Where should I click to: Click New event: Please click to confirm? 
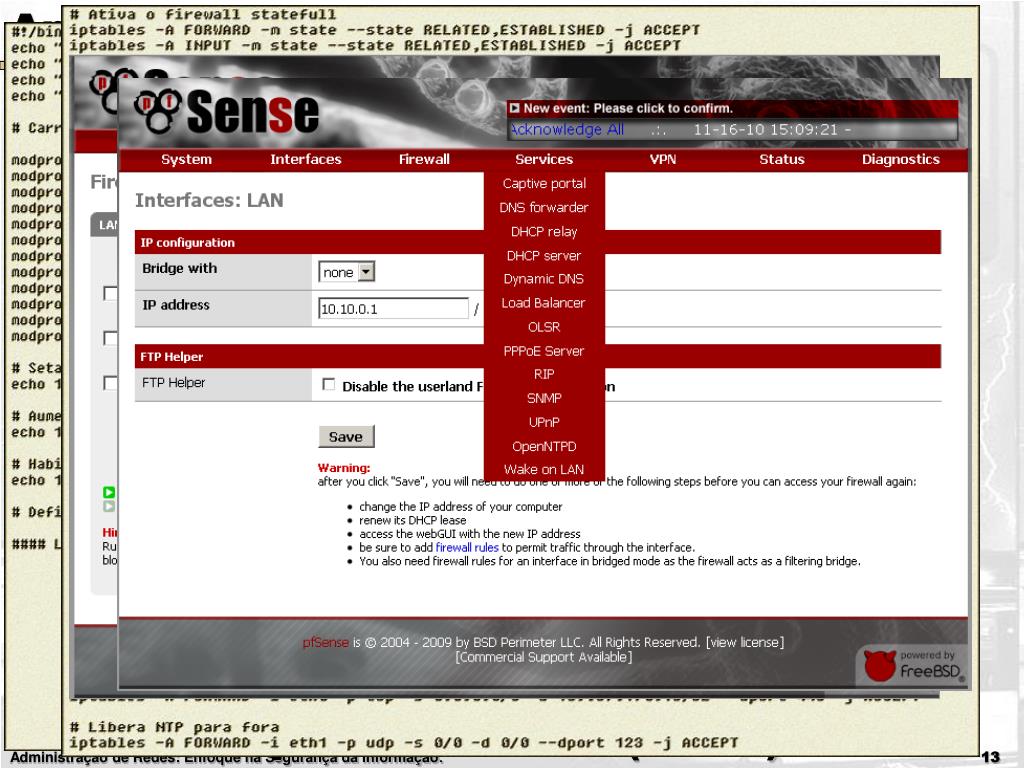(x=628, y=108)
